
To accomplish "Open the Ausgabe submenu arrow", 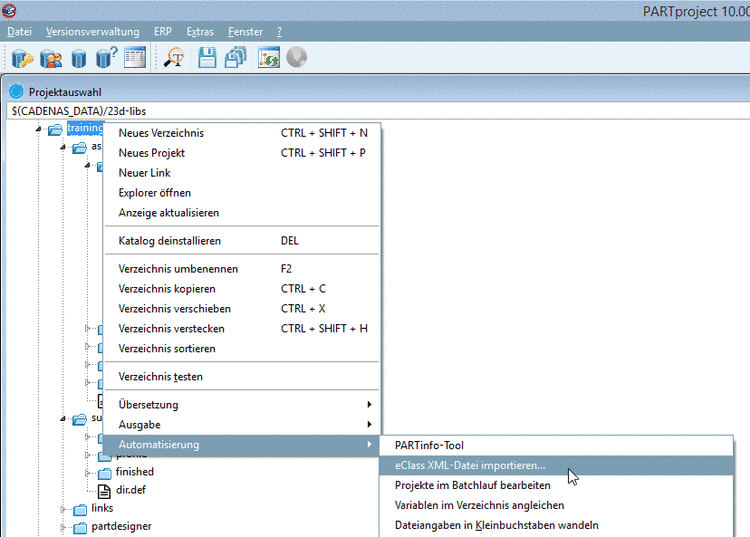I will pyautogui.click(x=369, y=425).
